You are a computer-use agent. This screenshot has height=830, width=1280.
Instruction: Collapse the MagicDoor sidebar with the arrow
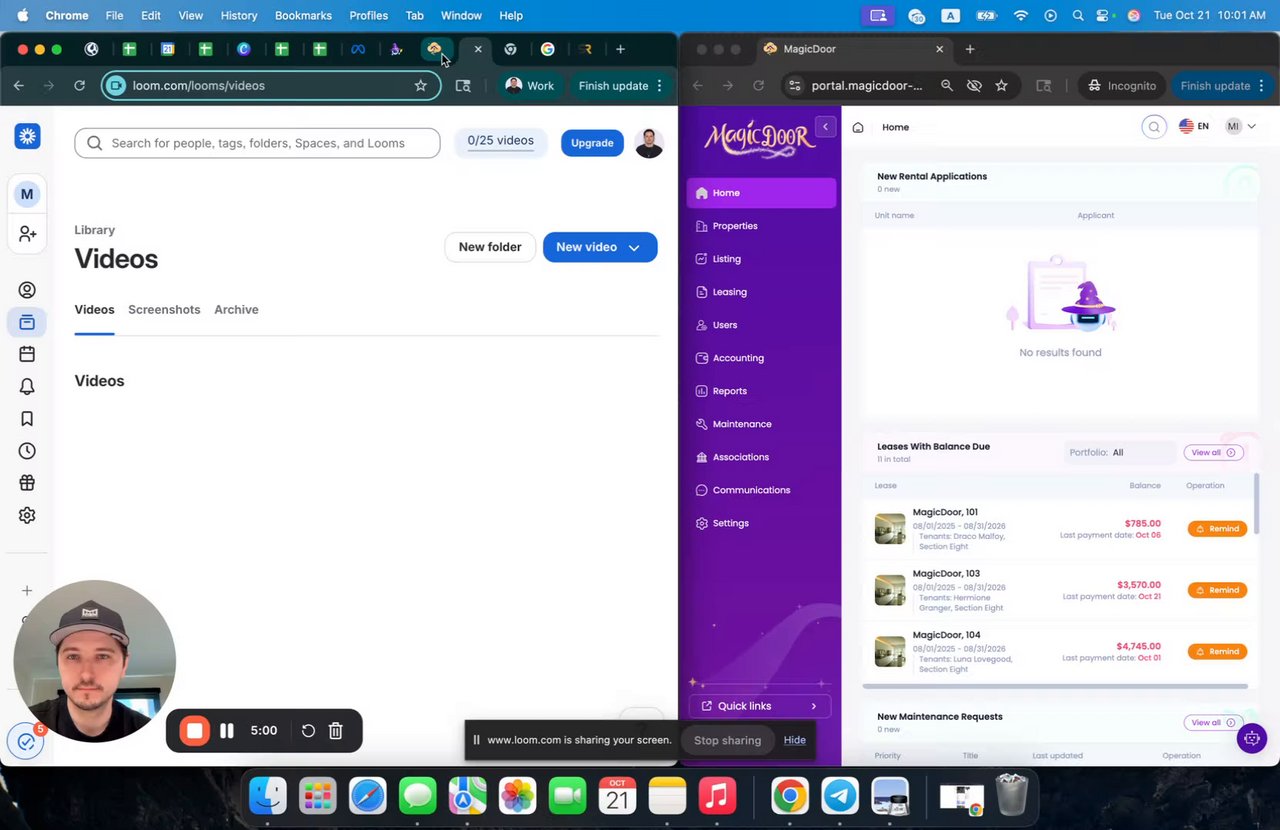(x=825, y=127)
